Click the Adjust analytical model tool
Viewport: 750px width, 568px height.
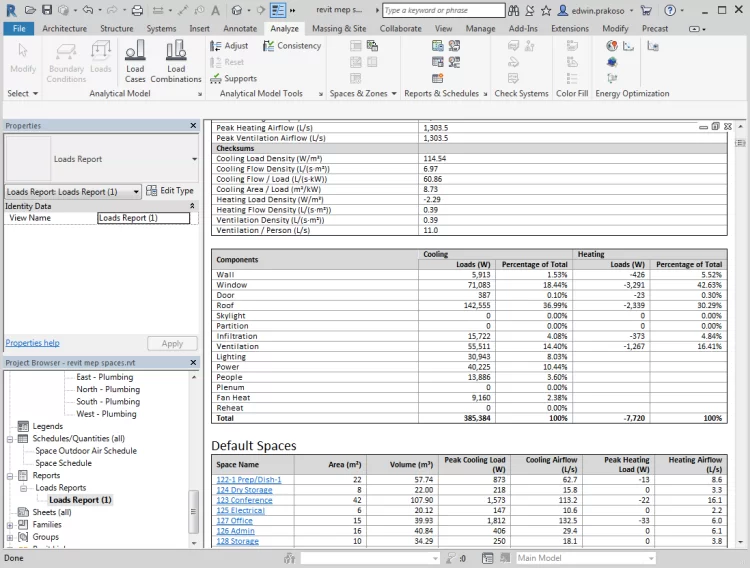tap(229, 46)
